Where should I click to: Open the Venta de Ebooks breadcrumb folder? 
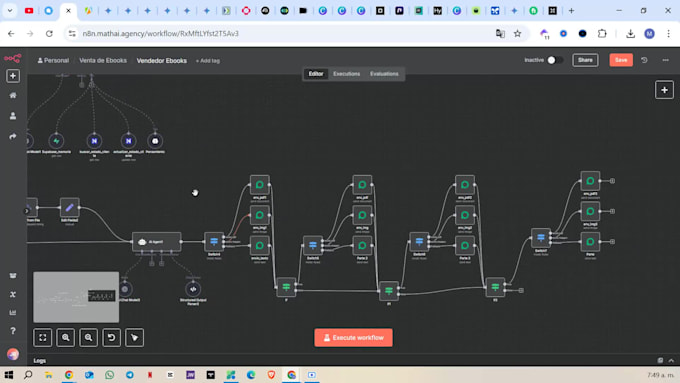pyautogui.click(x=103, y=61)
